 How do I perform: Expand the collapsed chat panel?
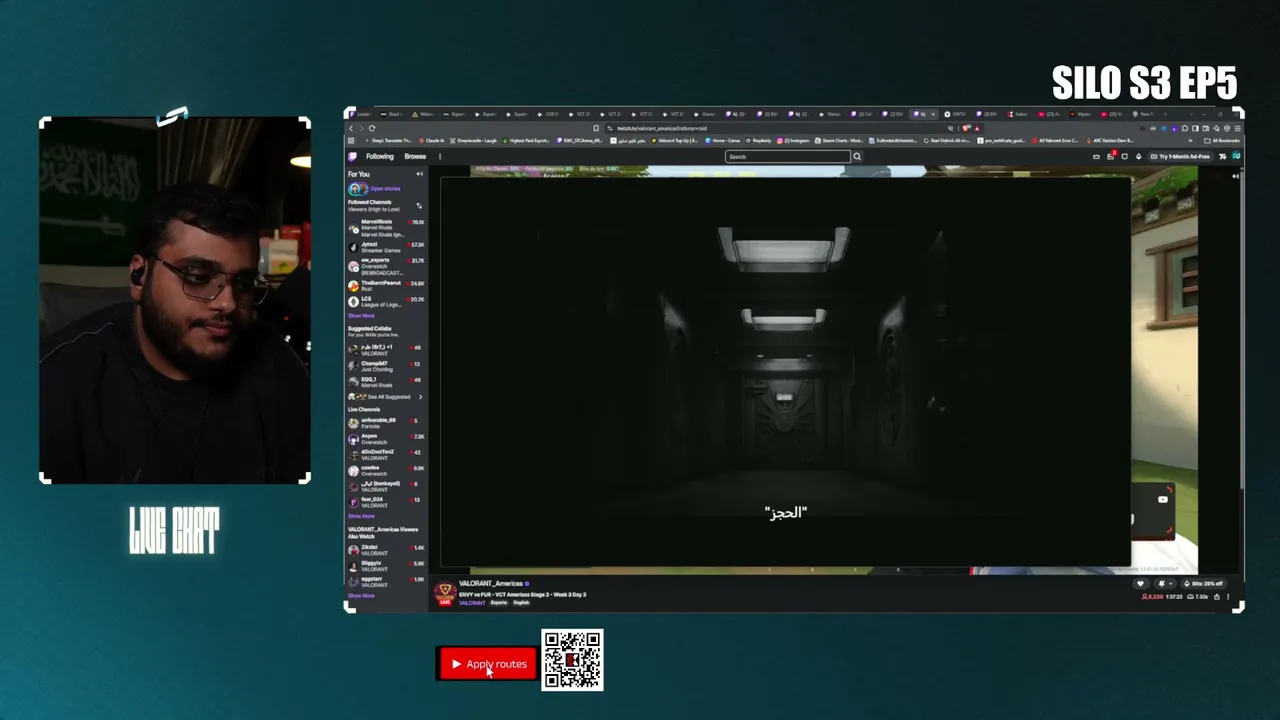(1236, 176)
